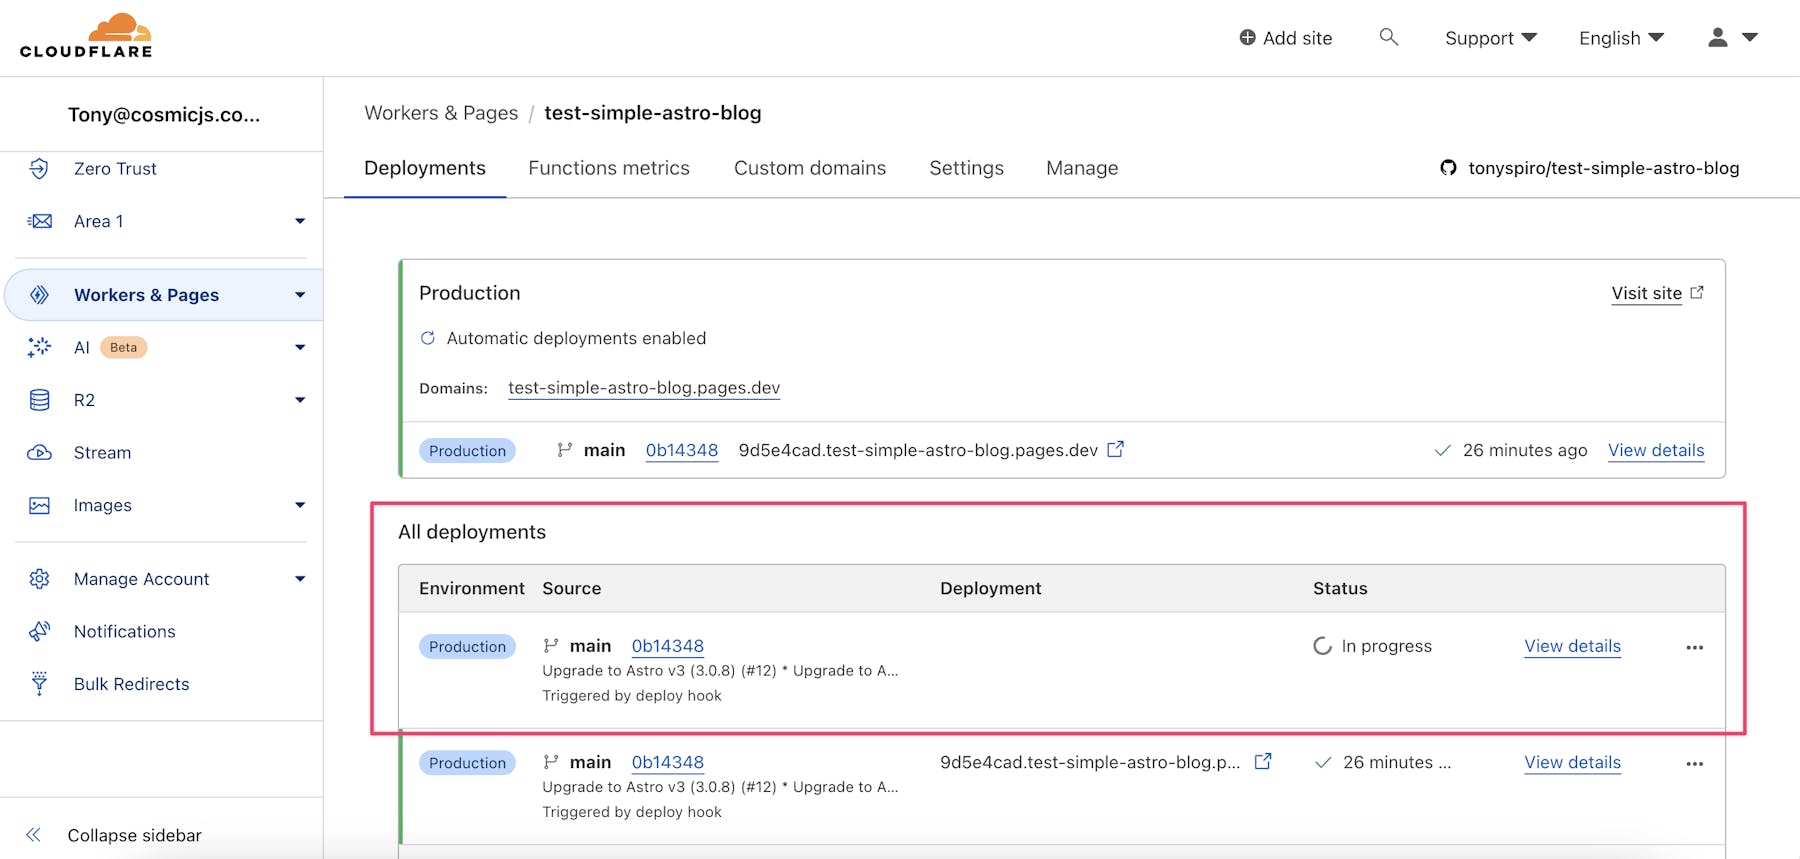The height and width of the screenshot is (859, 1800).
Task: Click Collapse sidebar label
Action: [134, 835]
